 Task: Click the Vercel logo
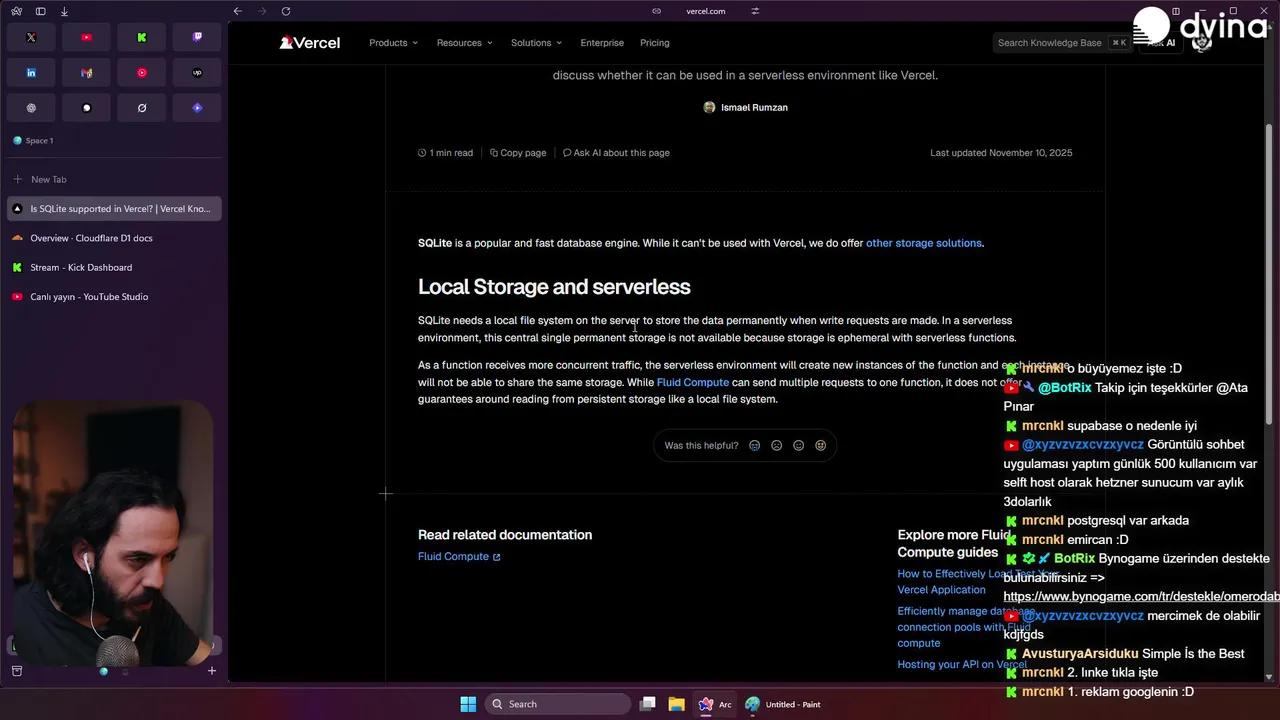pyautogui.click(x=310, y=43)
